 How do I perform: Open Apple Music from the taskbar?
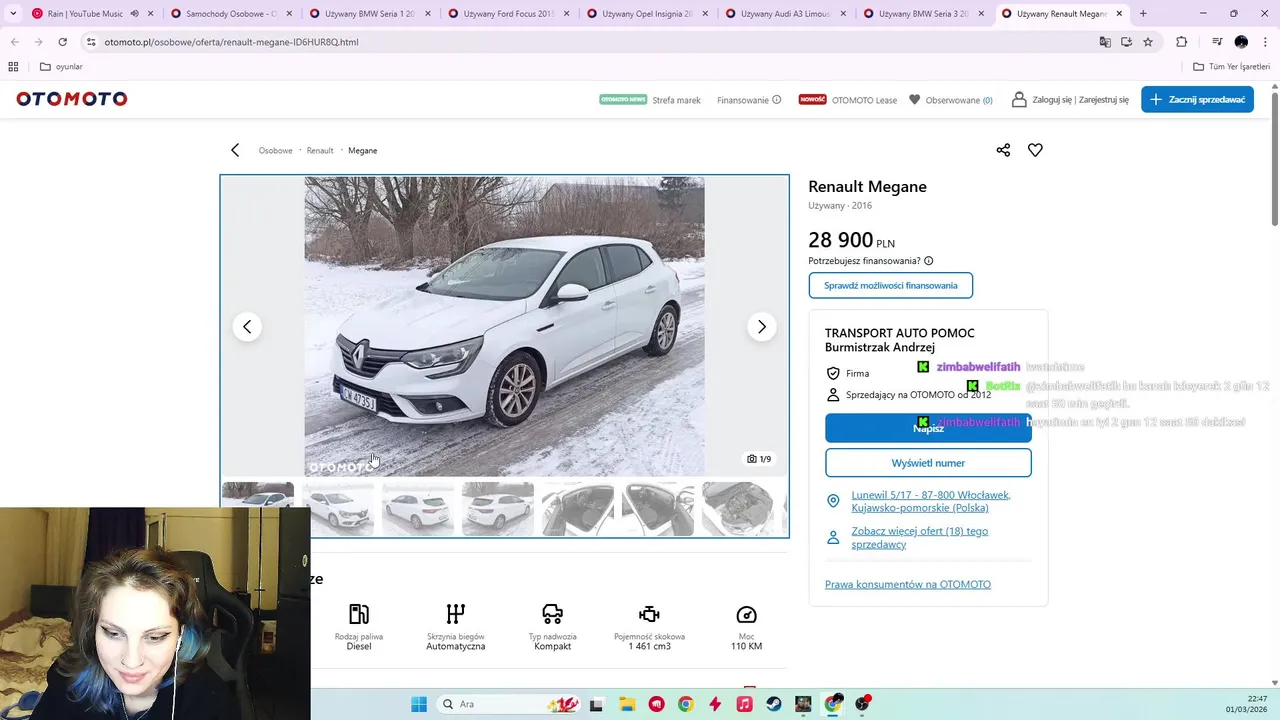tap(744, 704)
